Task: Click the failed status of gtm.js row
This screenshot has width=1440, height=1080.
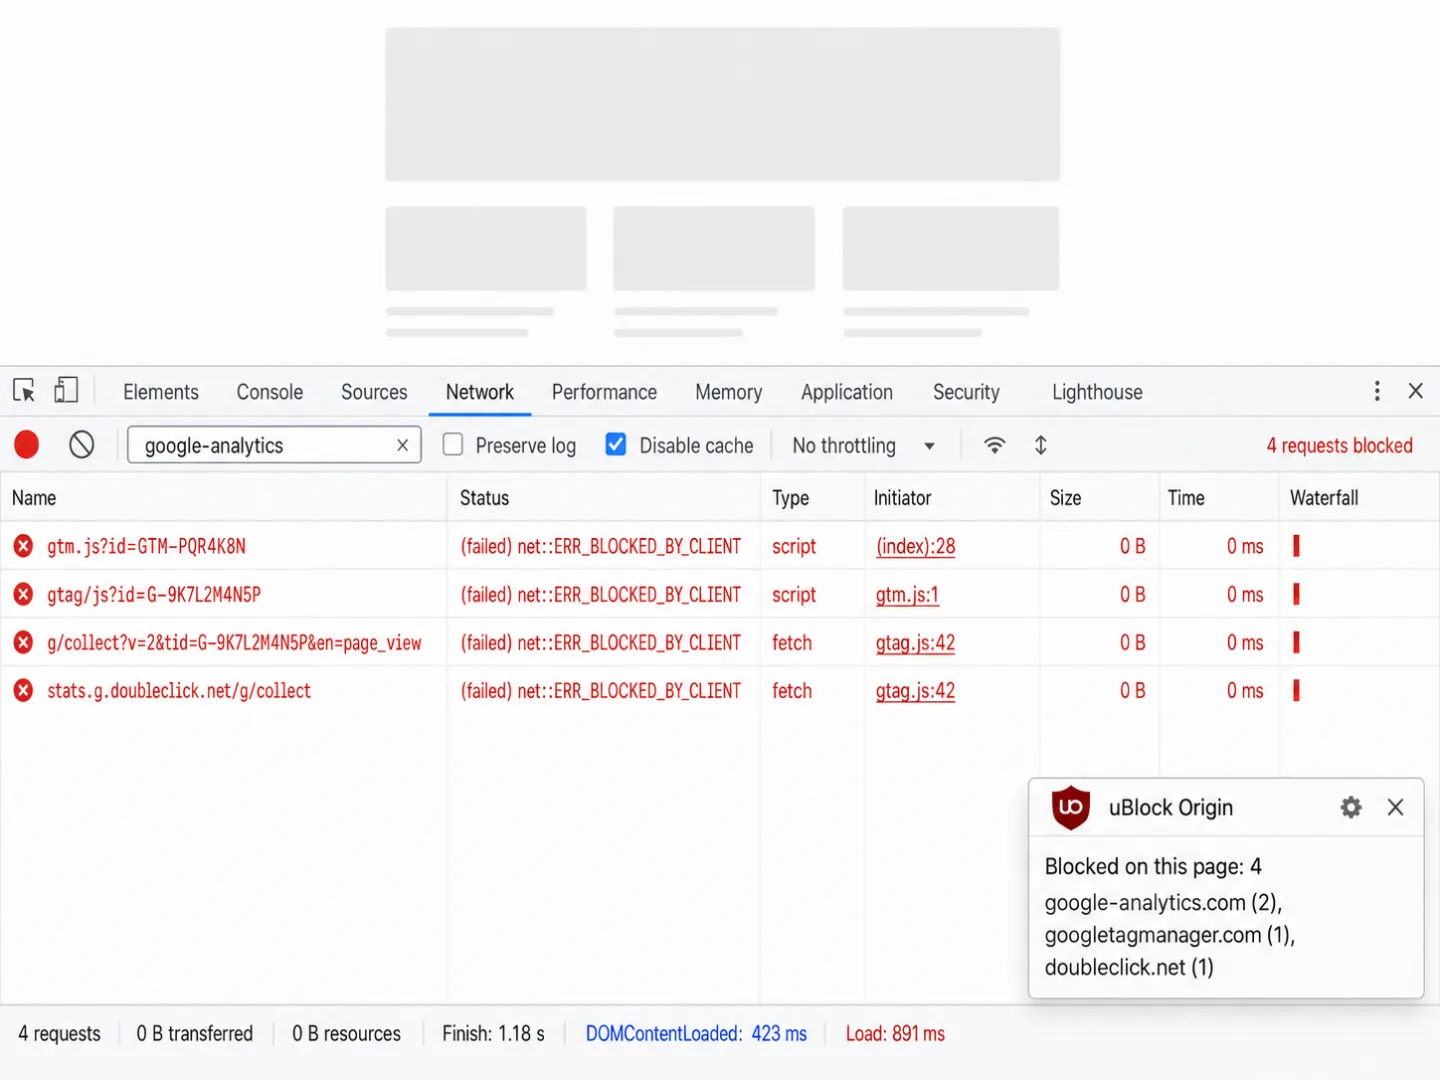Action: 600,546
